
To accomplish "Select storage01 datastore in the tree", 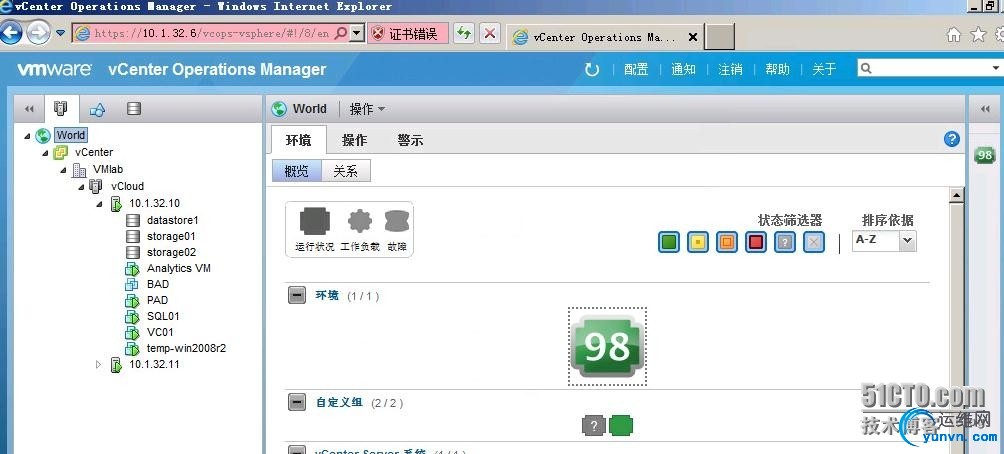I will tap(171, 236).
